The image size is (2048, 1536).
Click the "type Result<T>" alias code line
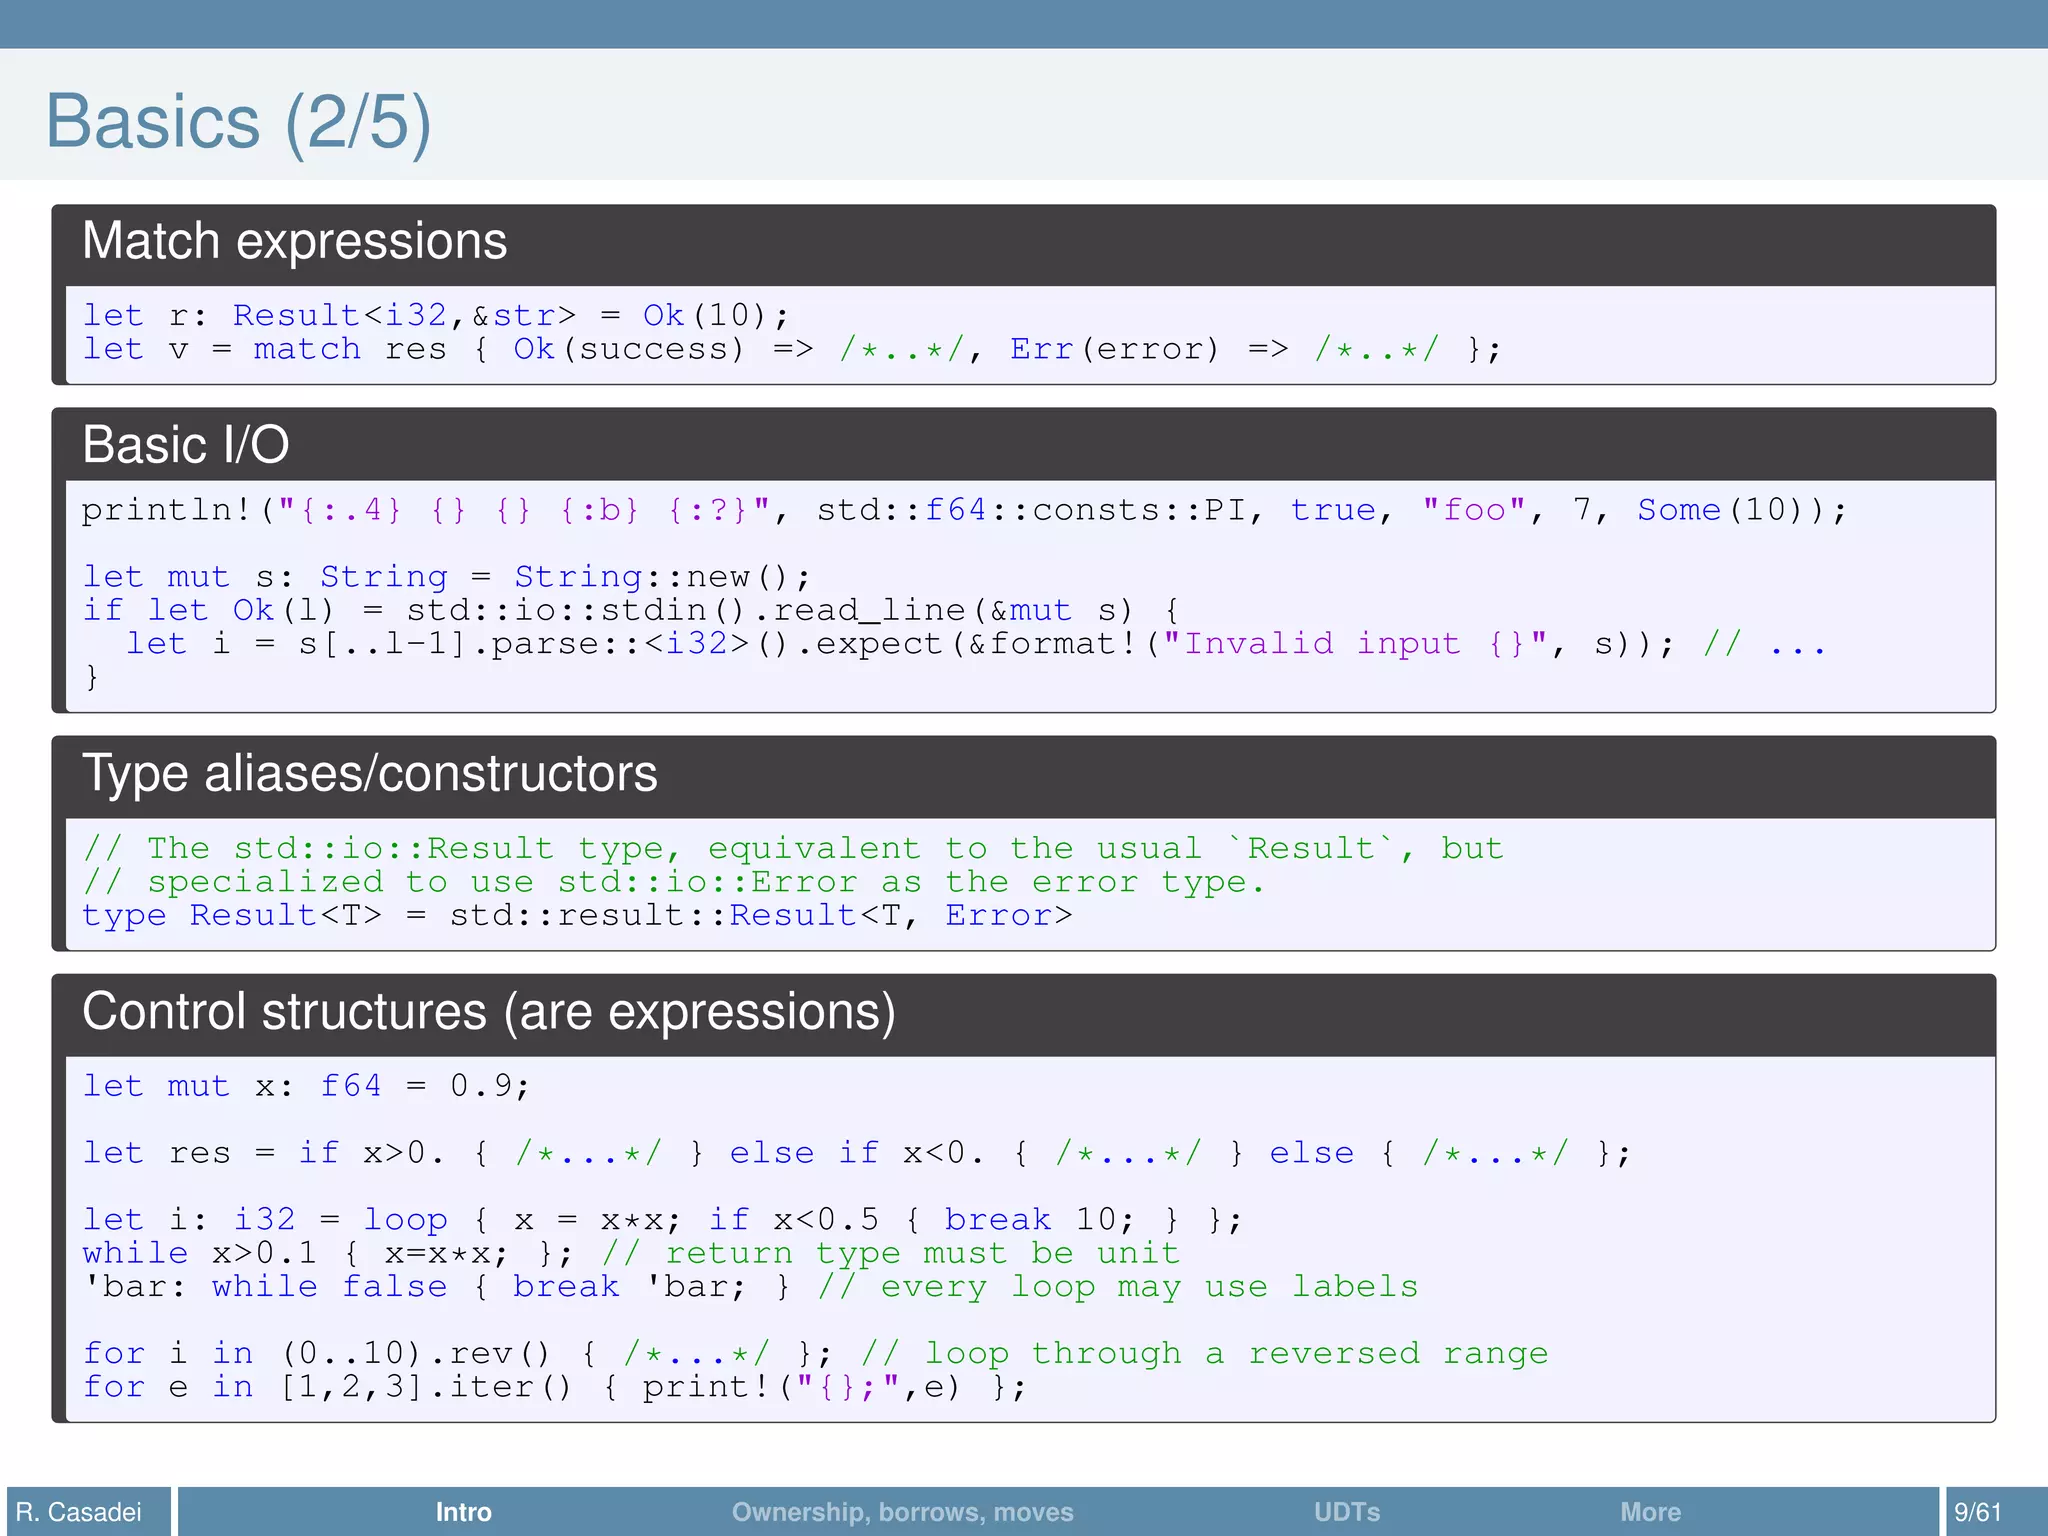(x=576, y=916)
